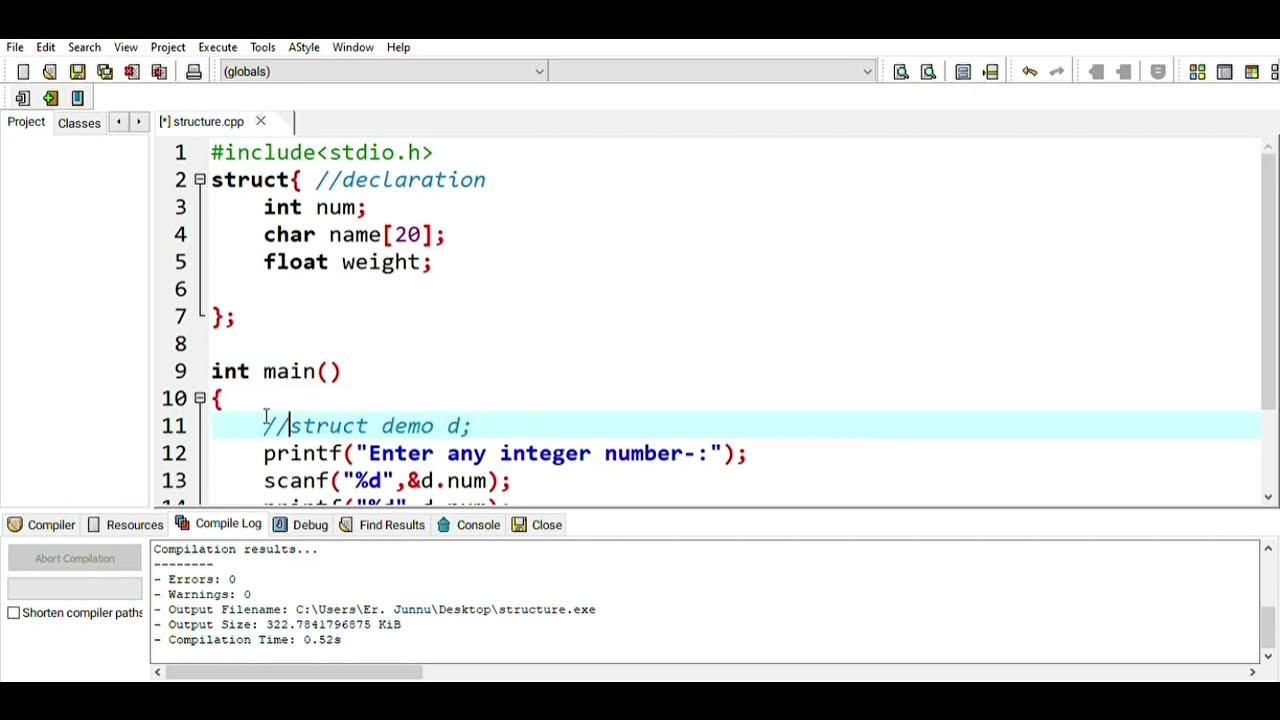Click the Close tab in bottom panel

point(537,524)
